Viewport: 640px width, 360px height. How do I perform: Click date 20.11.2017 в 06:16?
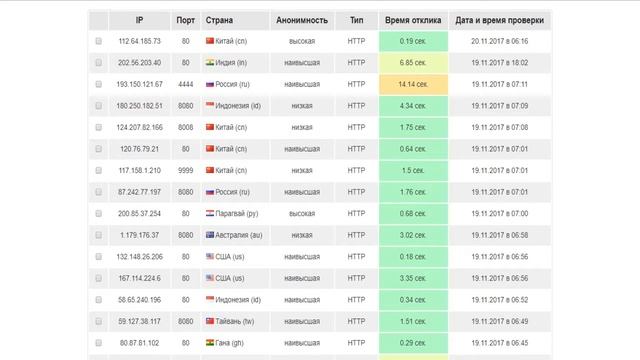pyautogui.click(x=500, y=41)
